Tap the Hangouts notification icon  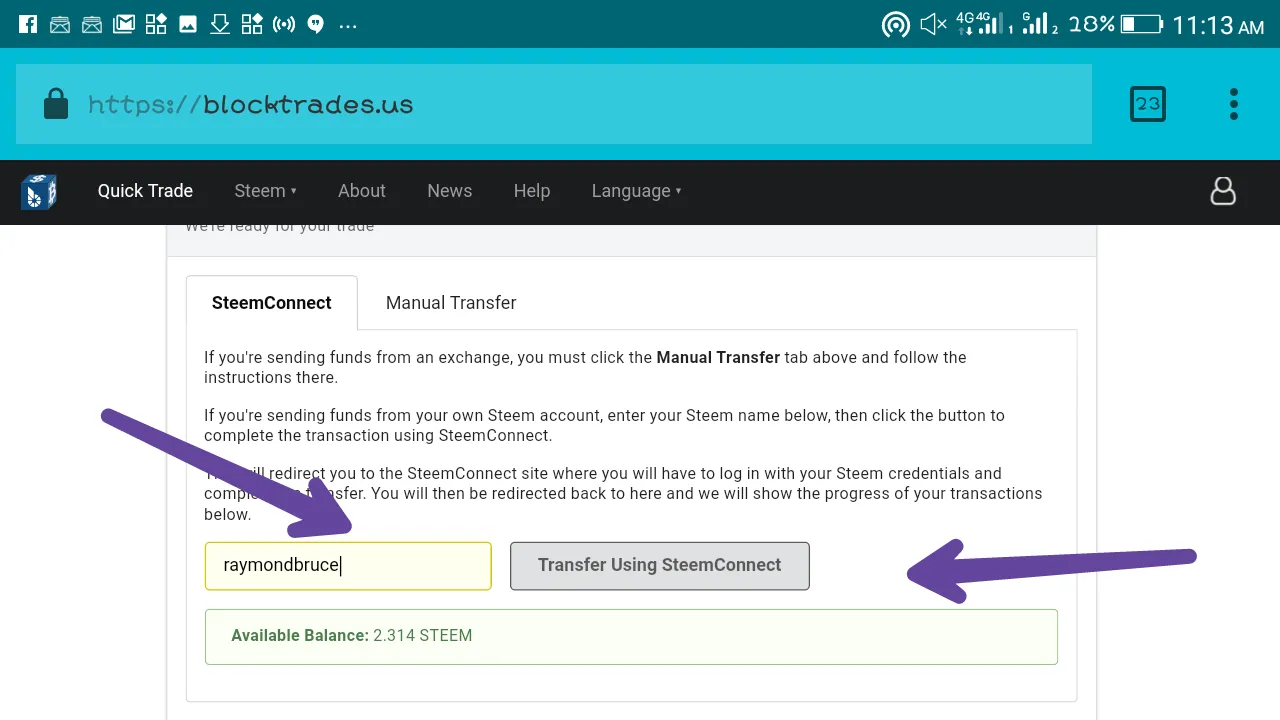point(316,24)
